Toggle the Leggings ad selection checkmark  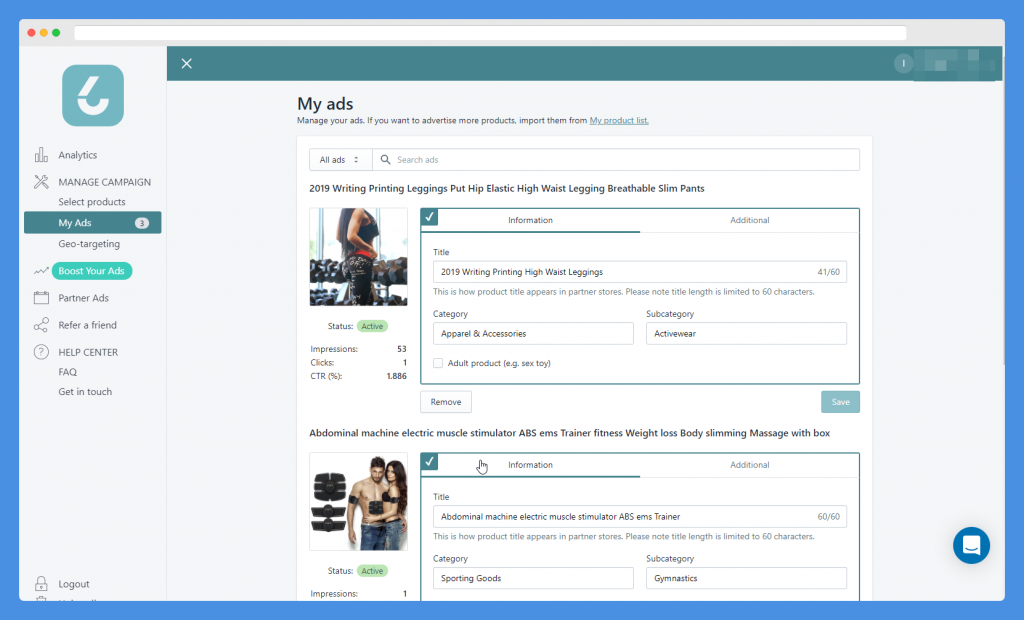tap(429, 217)
